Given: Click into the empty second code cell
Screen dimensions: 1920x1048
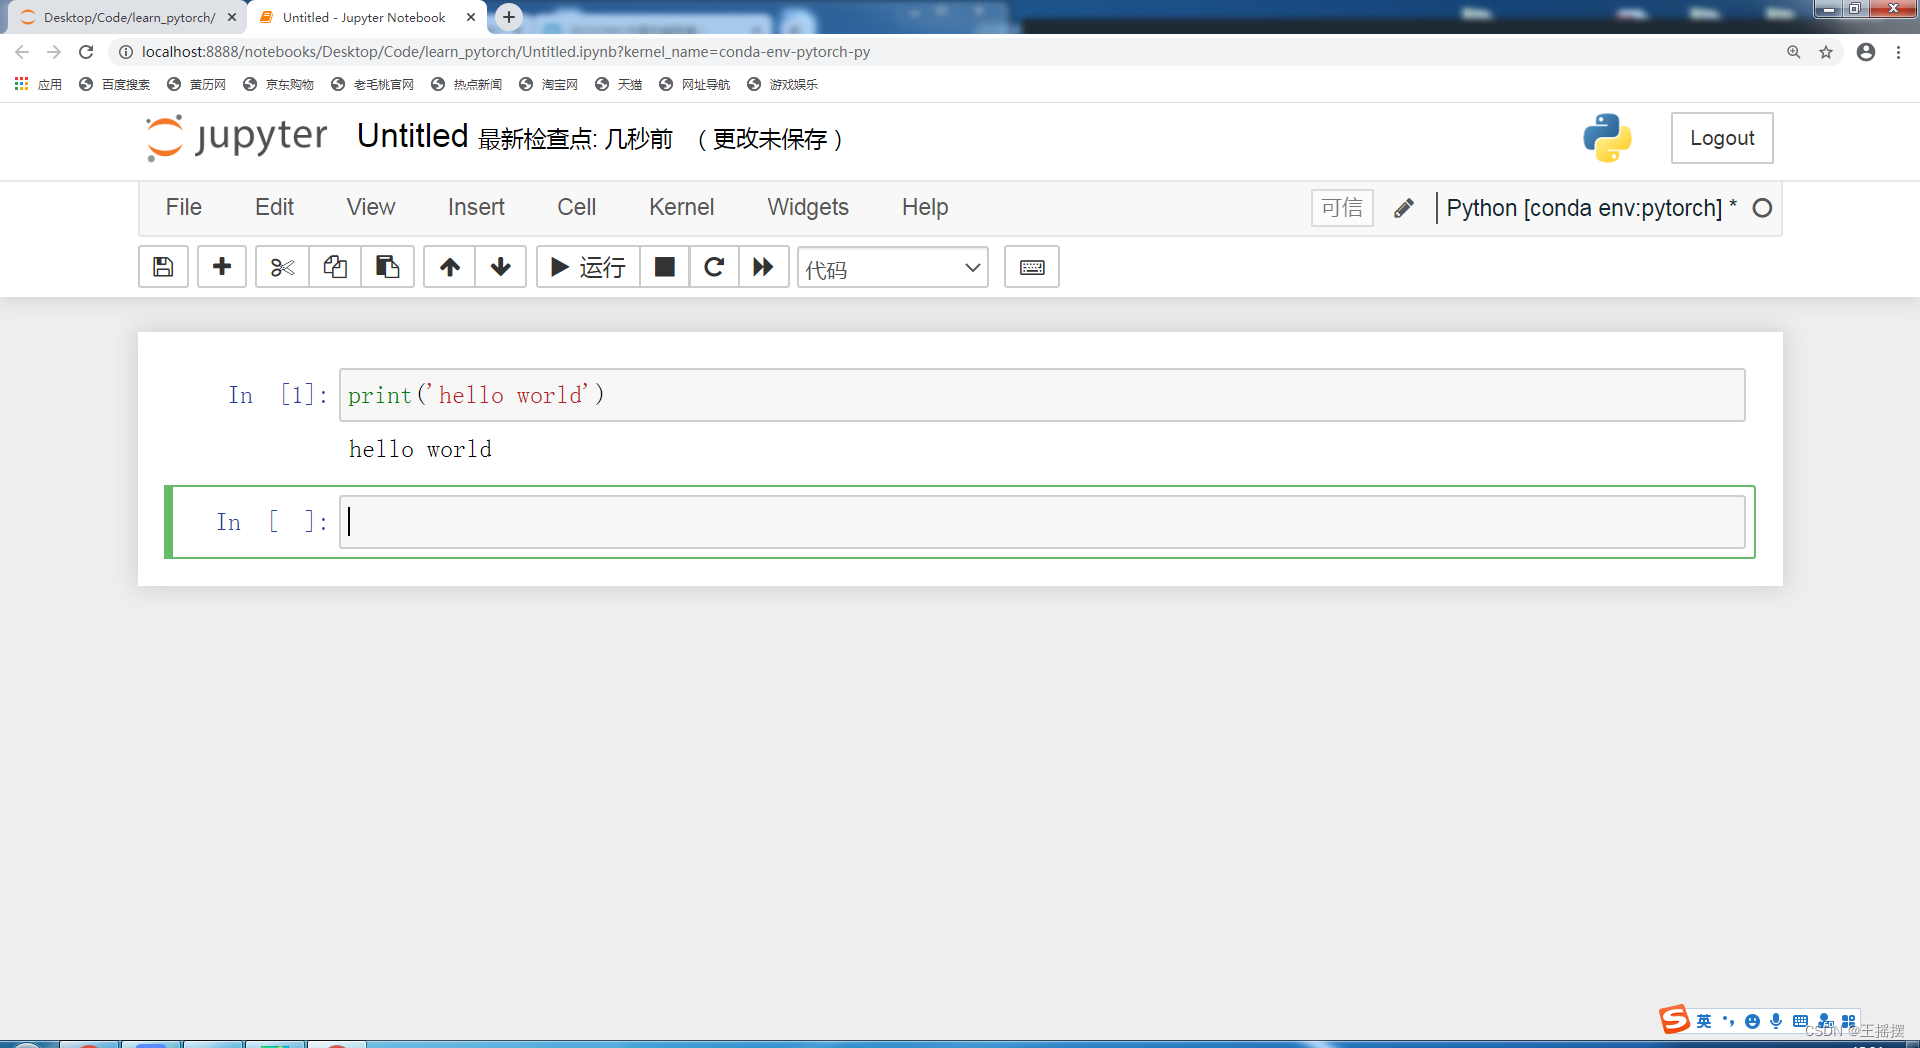Looking at the screenshot, I should tap(1042, 522).
